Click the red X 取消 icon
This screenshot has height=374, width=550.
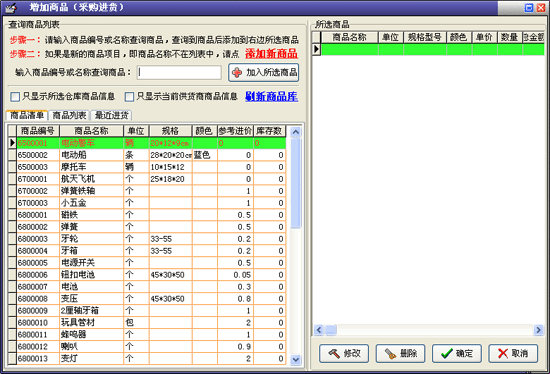503,353
